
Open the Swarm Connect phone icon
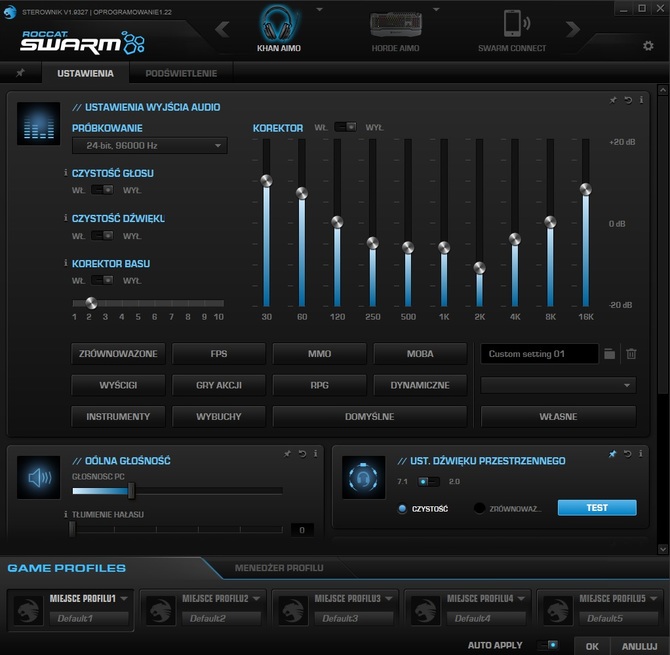point(516,23)
